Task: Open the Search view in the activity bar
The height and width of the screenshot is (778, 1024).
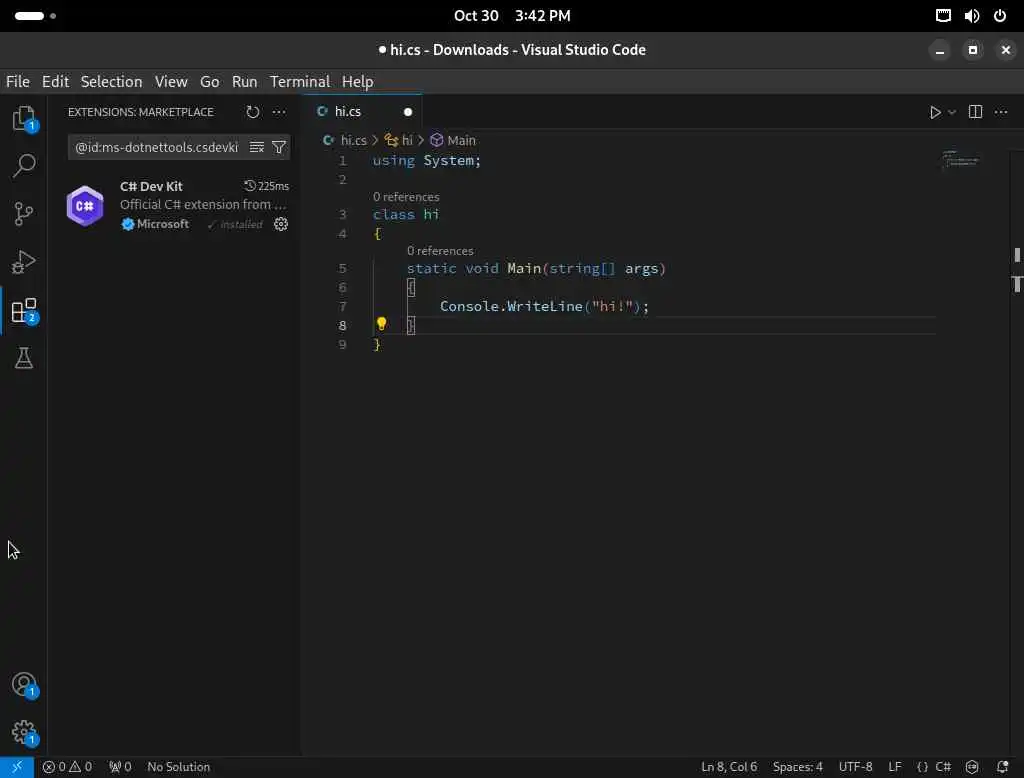Action: pyautogui.click(x=24, y=165)
